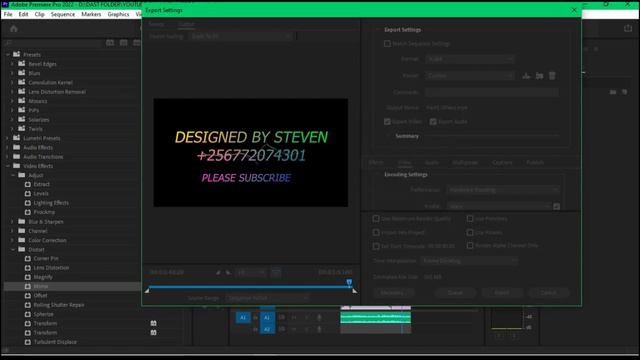Switch to the Captions tab

502,162
